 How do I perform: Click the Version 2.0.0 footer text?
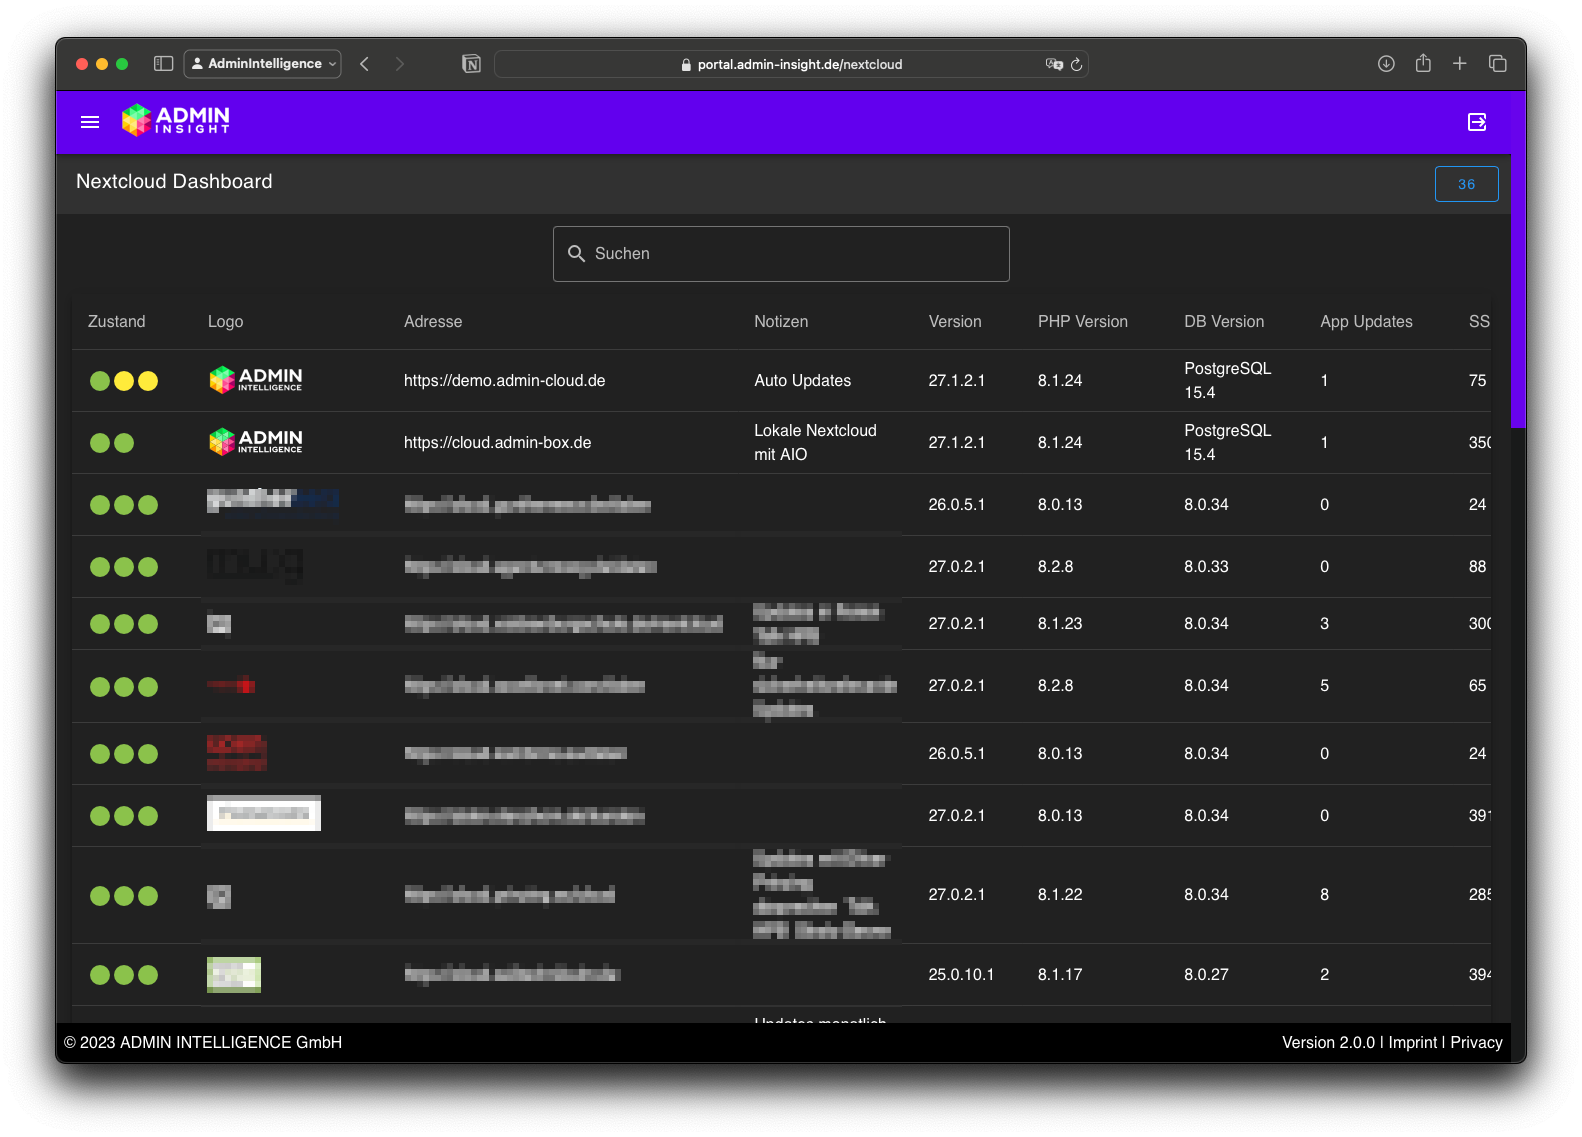[1328, 1043]
